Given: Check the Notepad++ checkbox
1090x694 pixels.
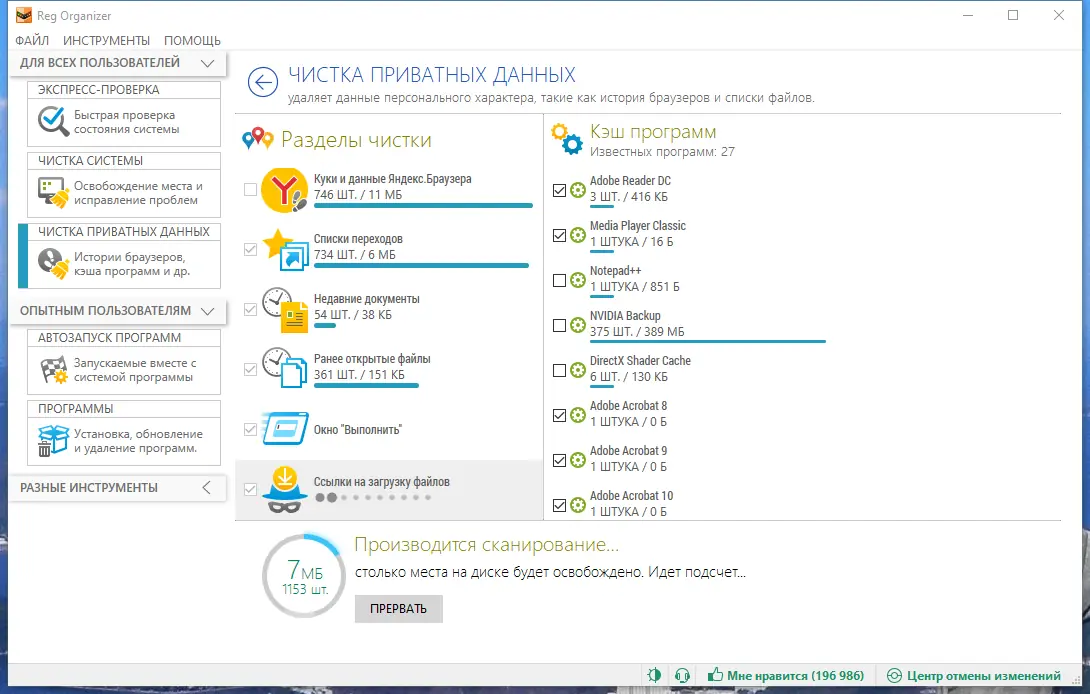Looking at the screenshot, I should coord(560,280).
